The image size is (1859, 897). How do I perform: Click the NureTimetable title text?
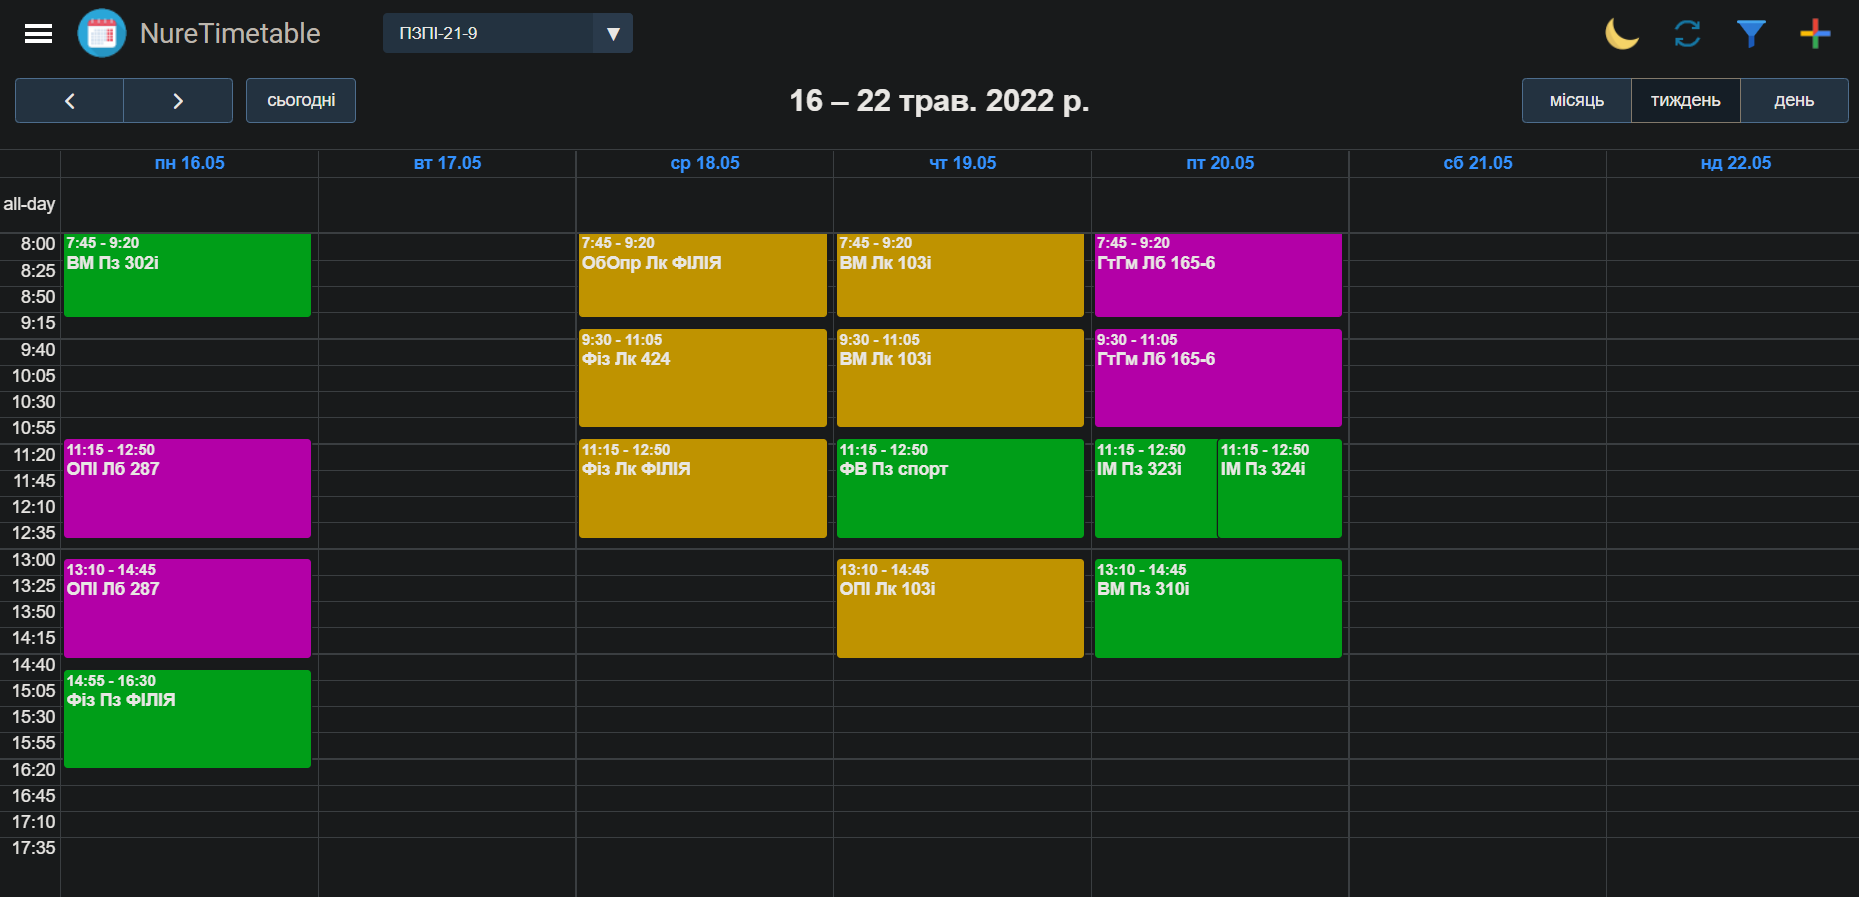pos(230,33)
